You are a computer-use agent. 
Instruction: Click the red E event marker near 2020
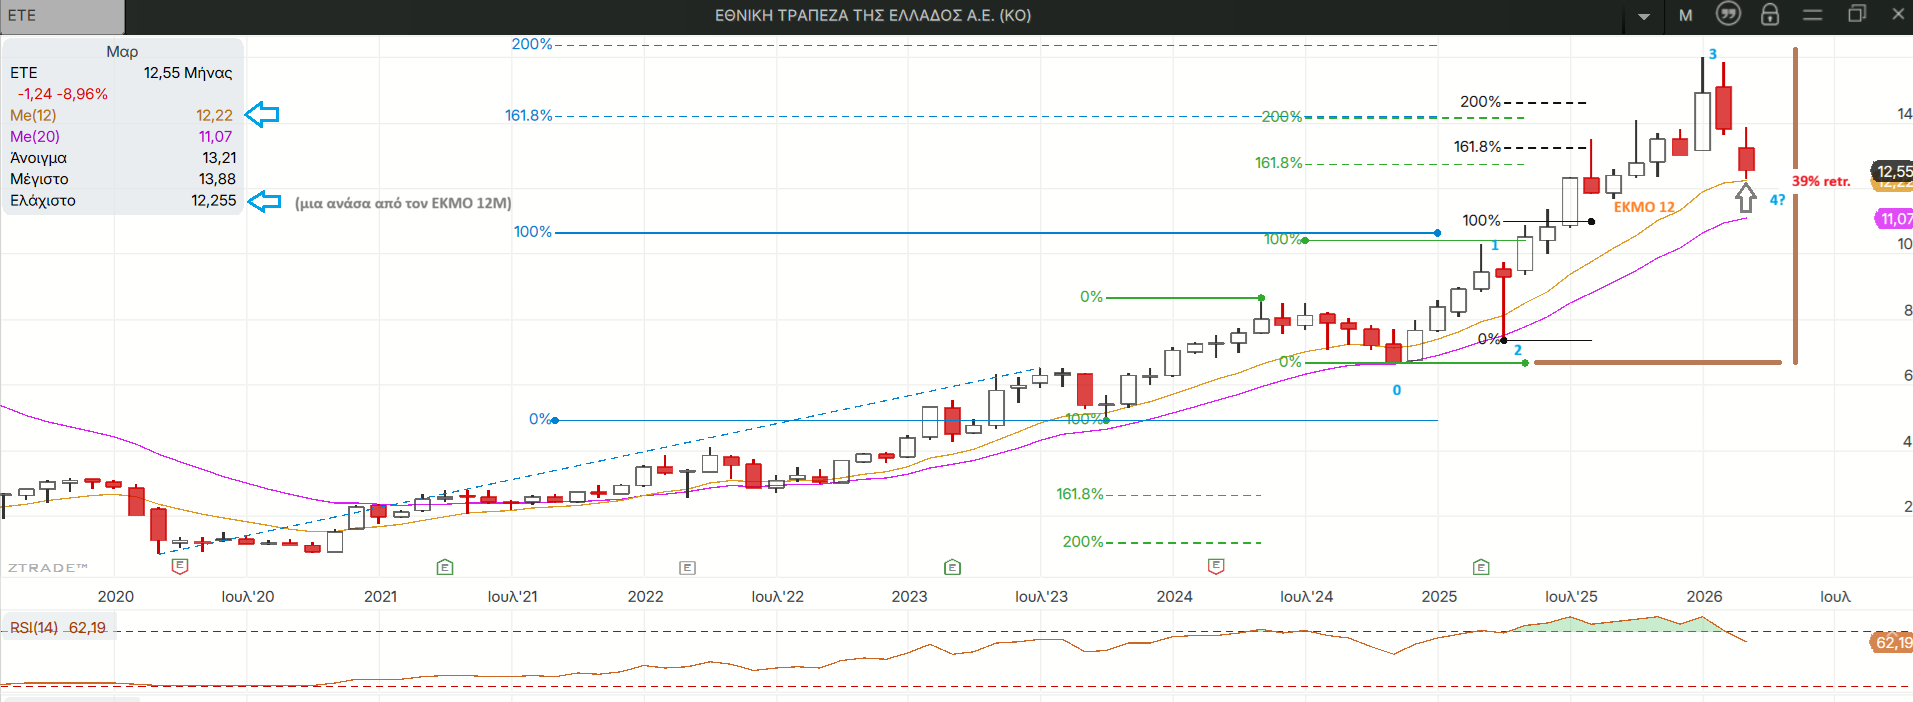[x=180, y=567]
